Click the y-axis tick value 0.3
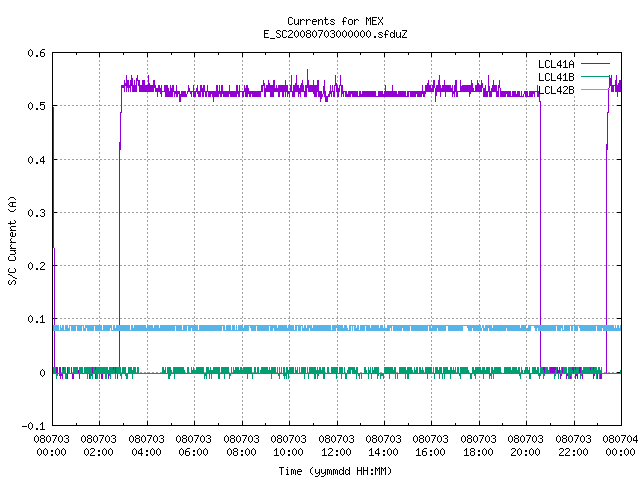The image size is (640, 480). coord(36,213)
